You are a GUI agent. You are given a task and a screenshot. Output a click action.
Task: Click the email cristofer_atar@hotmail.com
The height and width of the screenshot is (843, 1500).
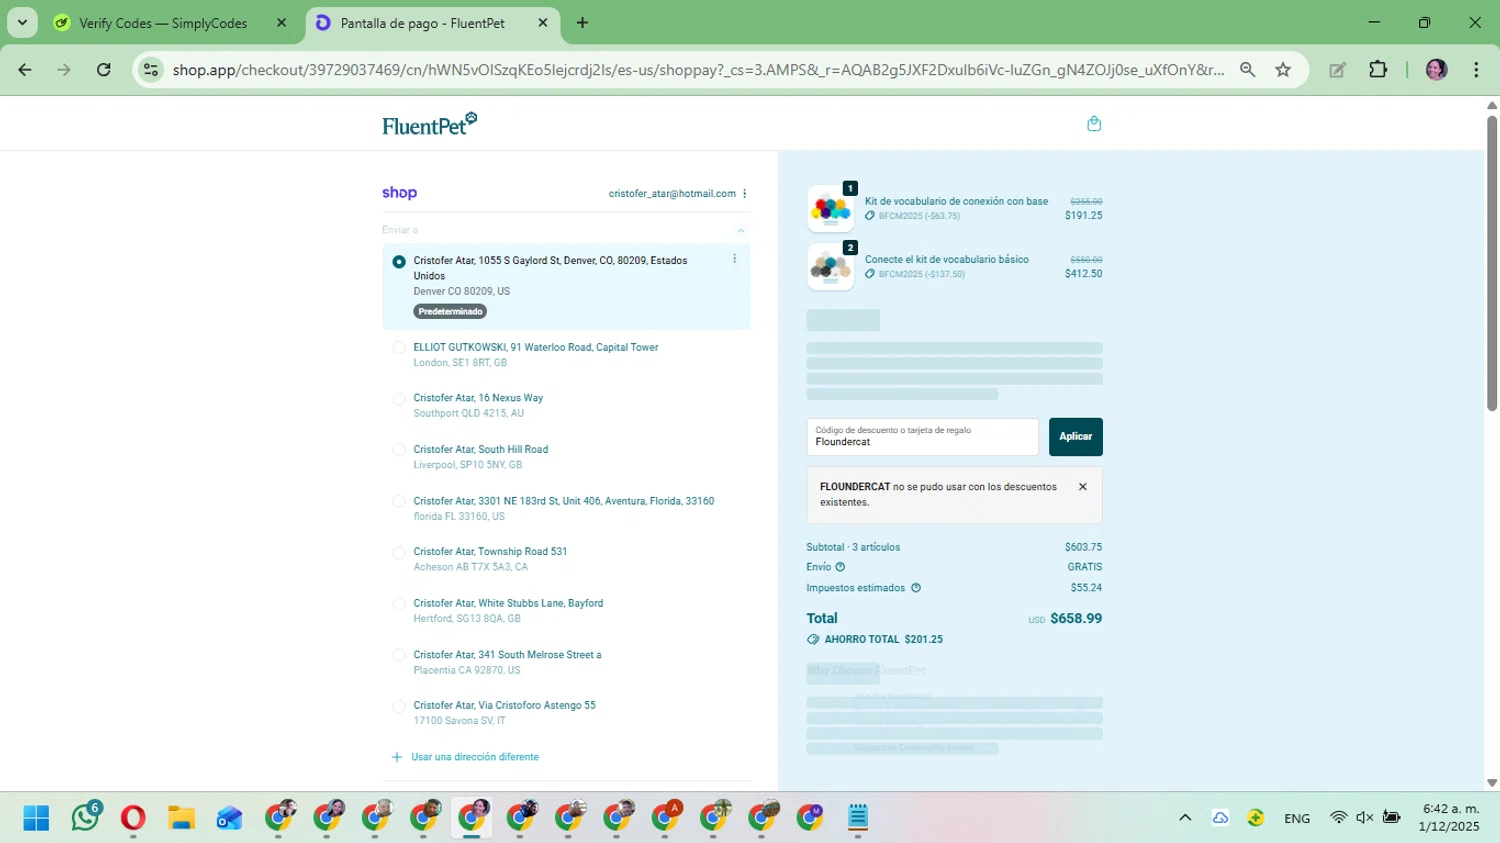(x=672, y=194)
